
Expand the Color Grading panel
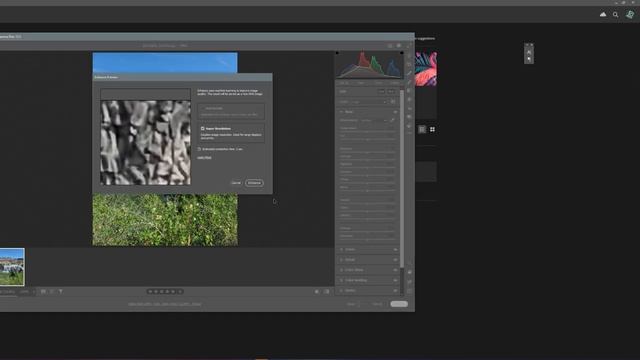(341, 280)
